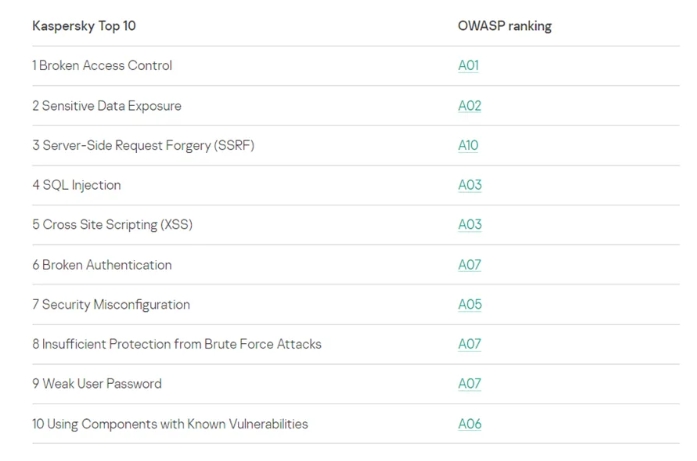
Task: Click the A07 link for Broken Authentication
Action: [x=469, y=265]
